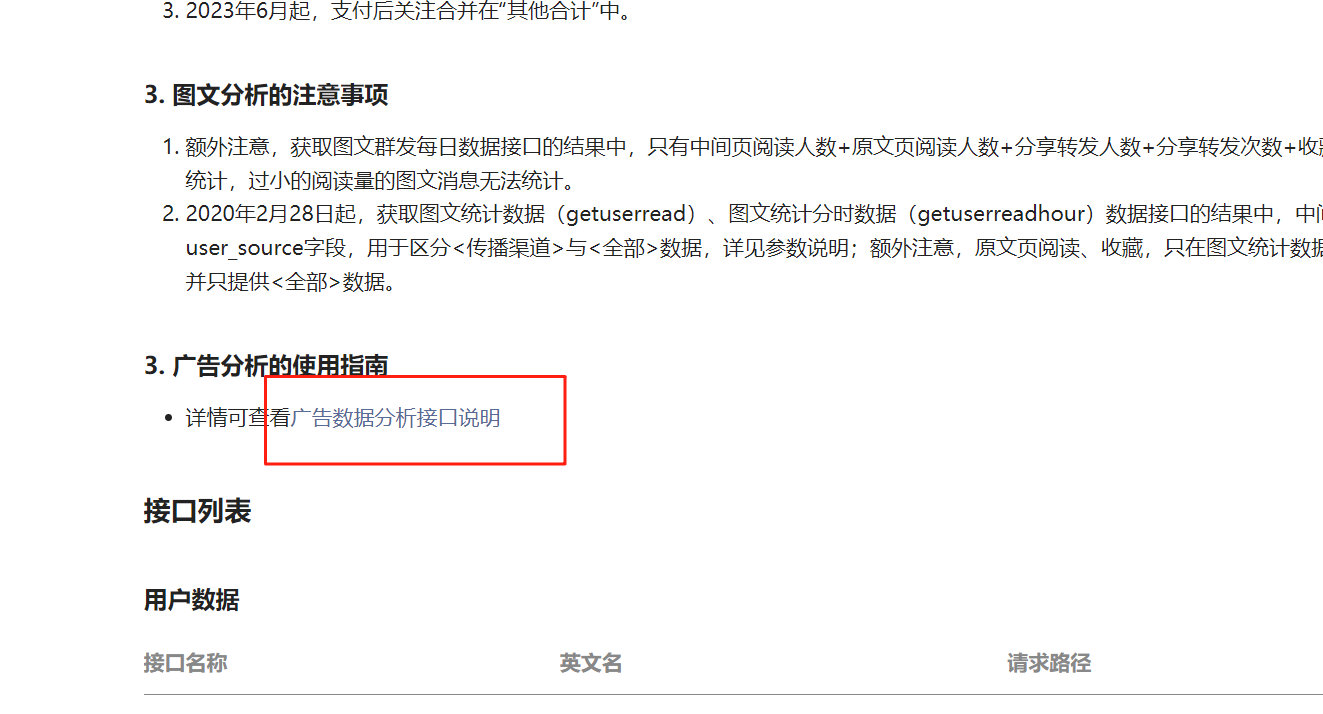Viewport: 1323px width, 714px height.
Task: Click the 详情可查看 bullet text
Action: [x=238, y=418]
